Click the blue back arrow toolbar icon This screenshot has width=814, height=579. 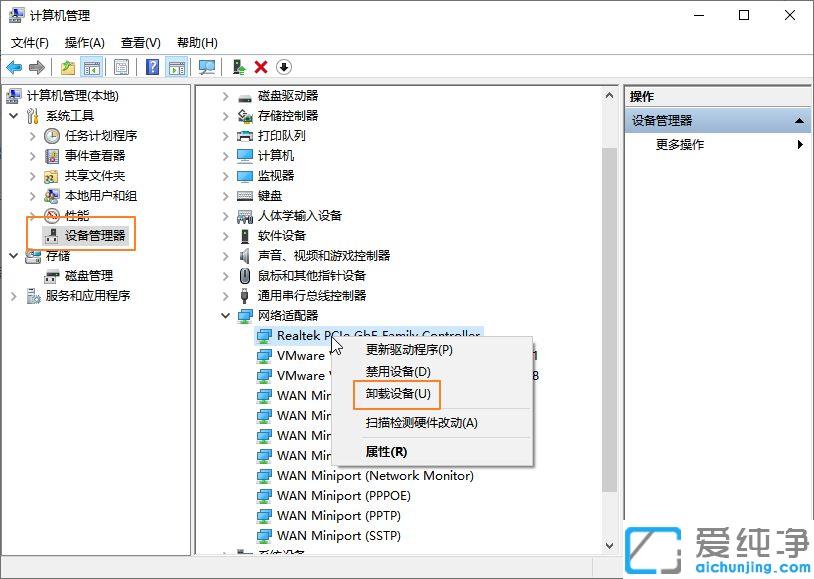point(14,67)
